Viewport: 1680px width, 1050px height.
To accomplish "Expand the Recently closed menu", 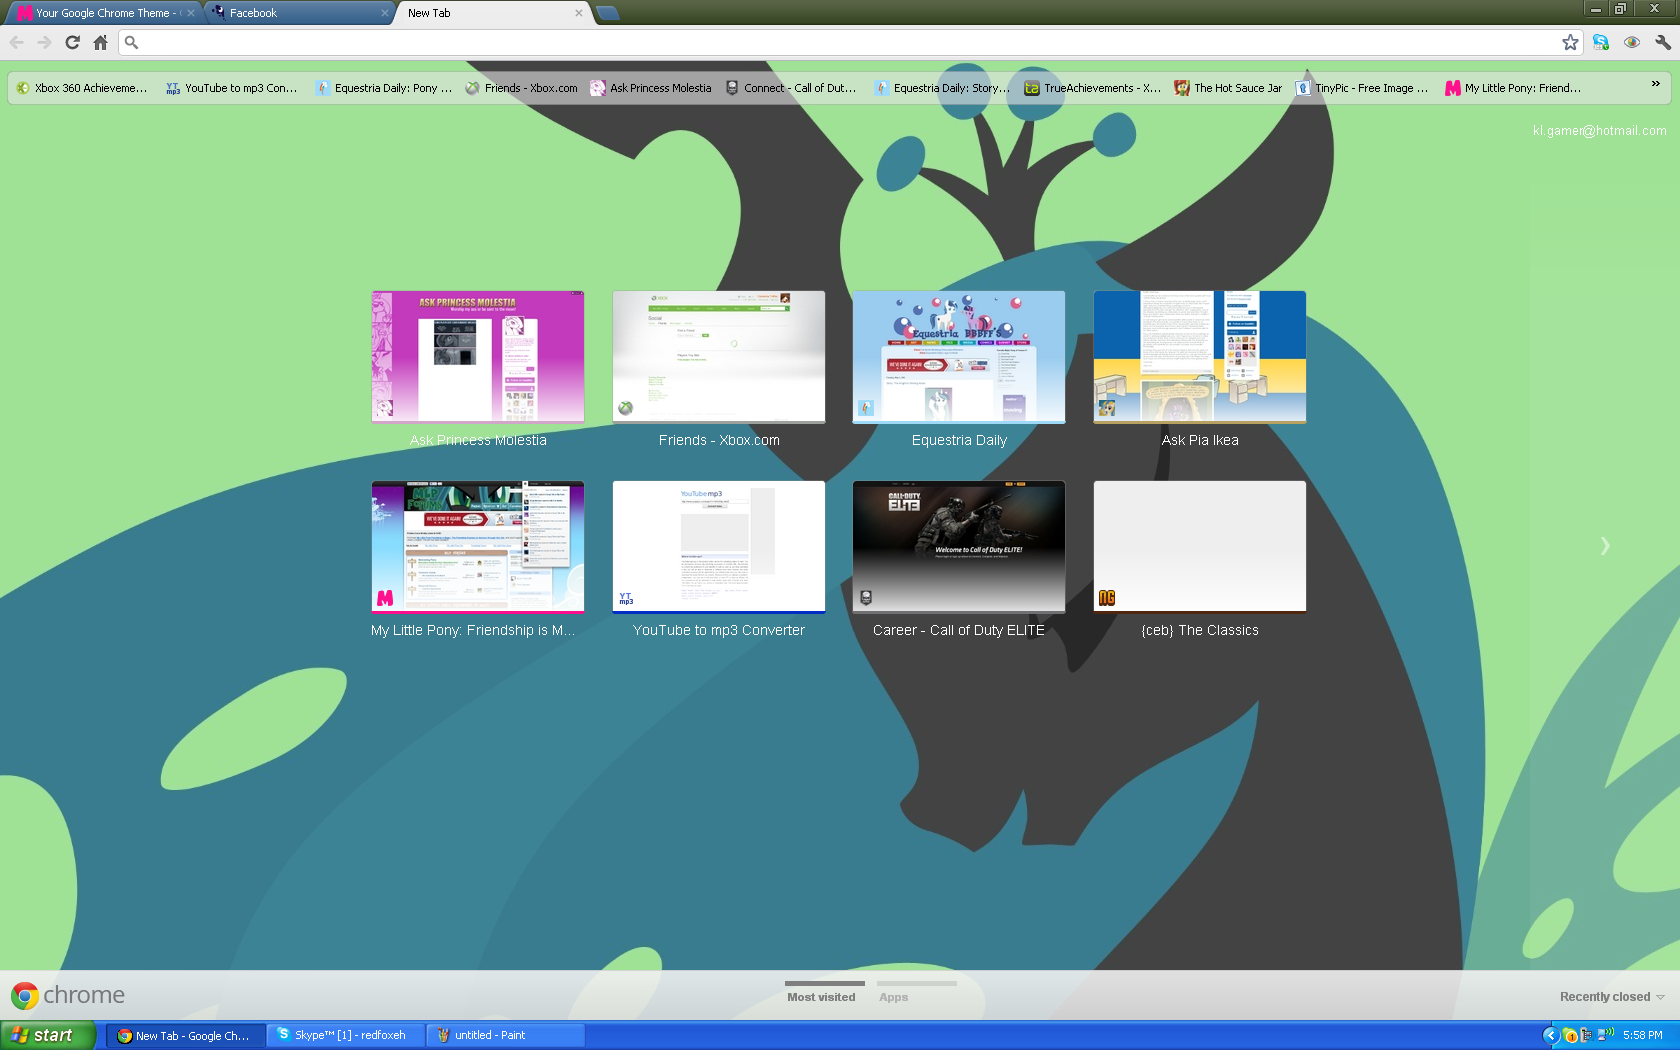I will 1612,997.
